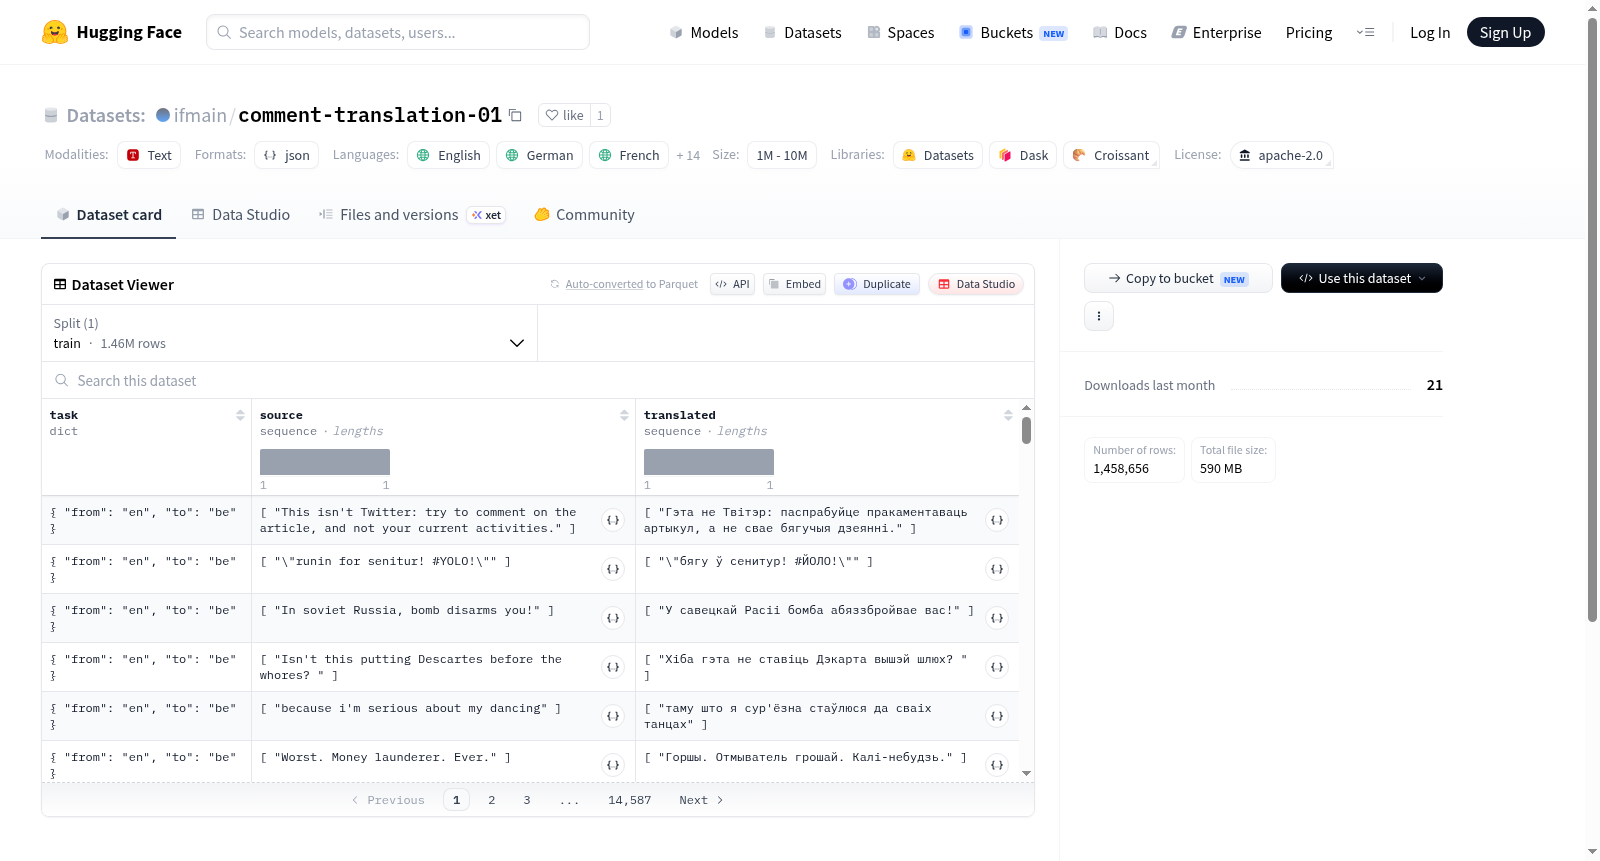Image resolution: width=1600 pixels, height=861 pixels.
Task: Expand JSON for first translated row
Action: pyautogui.click(x=997, y=520)
